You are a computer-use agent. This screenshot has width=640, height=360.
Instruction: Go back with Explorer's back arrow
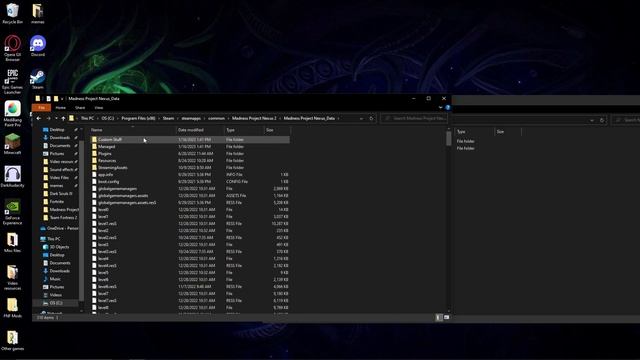(x=39, y=118)
